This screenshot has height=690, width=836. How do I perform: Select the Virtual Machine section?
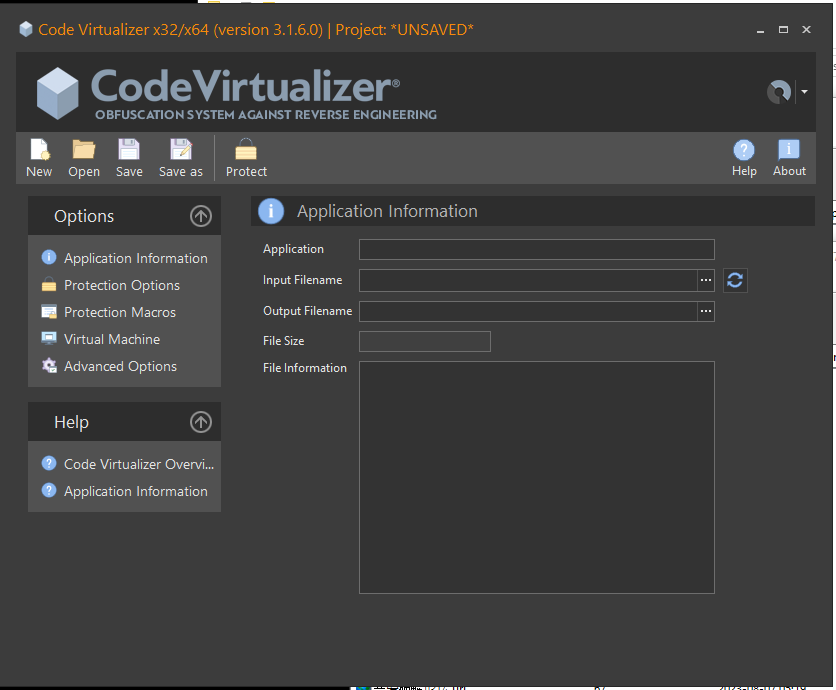coord(111,338)
